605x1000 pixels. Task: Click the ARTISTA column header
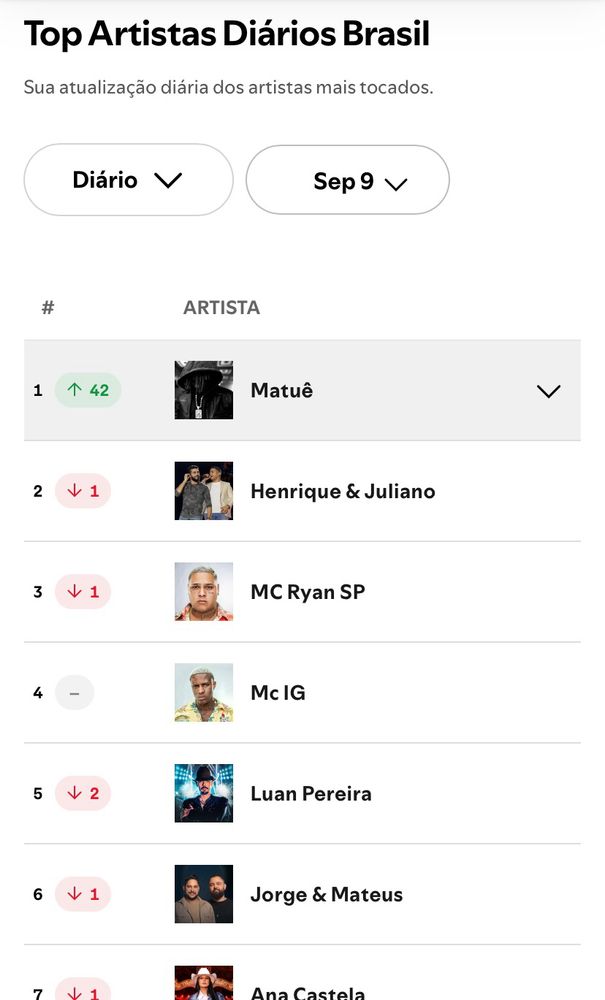[x=221, y=307]
